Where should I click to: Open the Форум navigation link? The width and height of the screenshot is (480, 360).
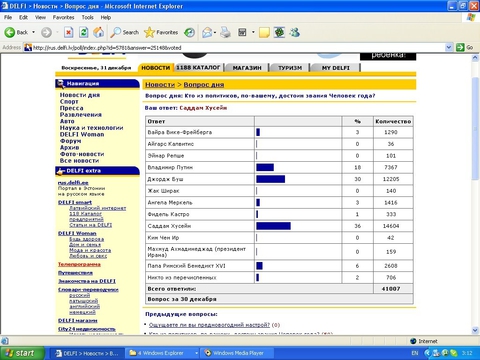pyautogui.click(x=70, y=141)
